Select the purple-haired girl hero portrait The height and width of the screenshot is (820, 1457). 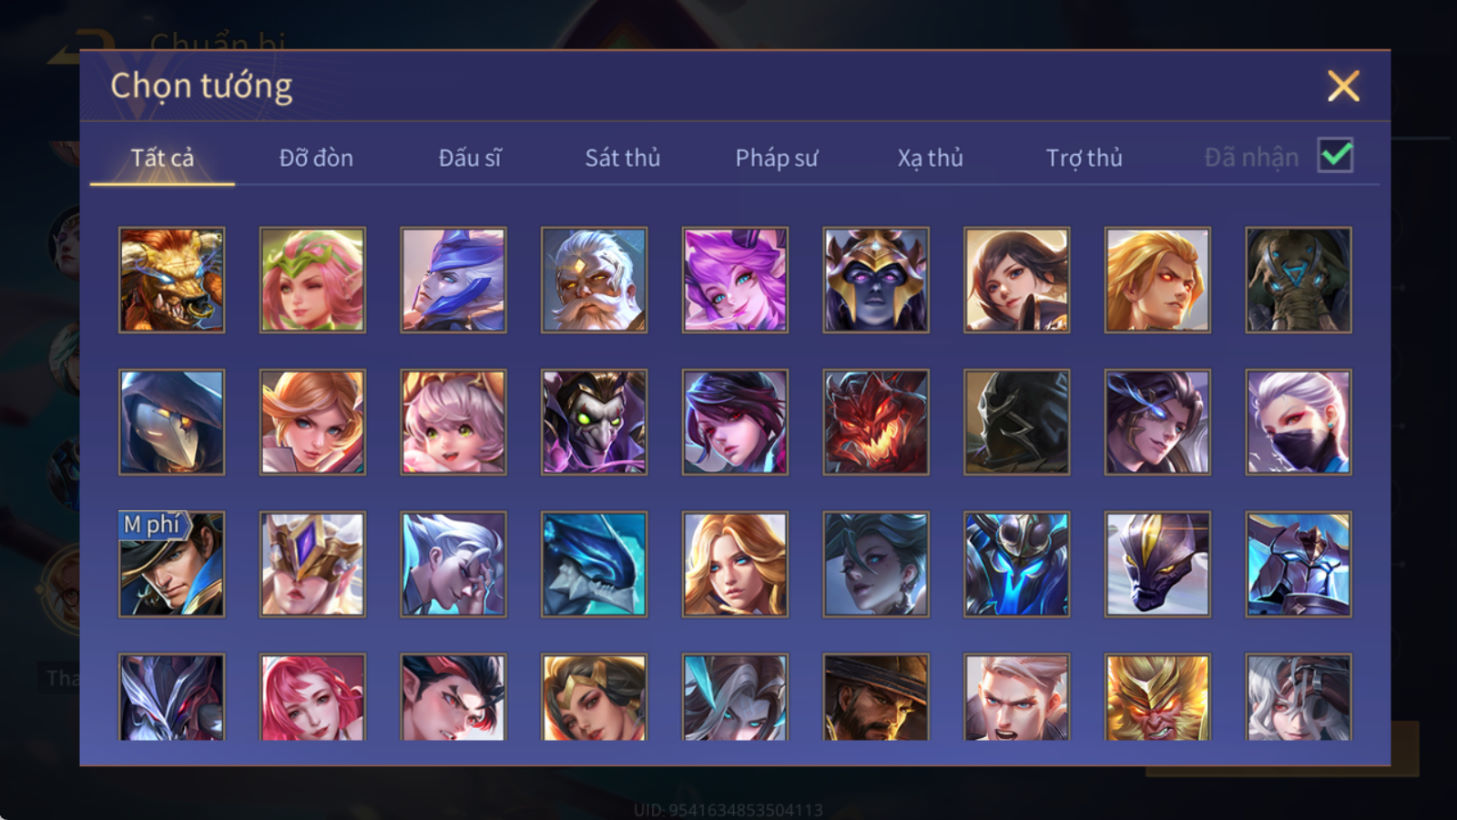pyautogui.click(x=735, y=280)
